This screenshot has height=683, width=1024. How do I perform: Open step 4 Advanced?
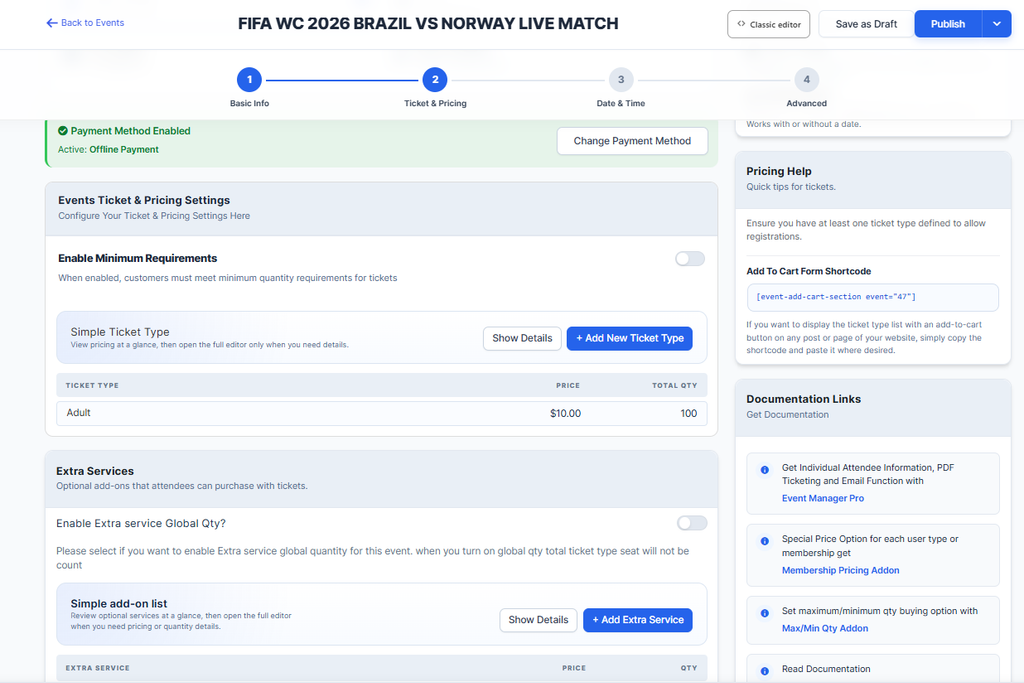[x=807, y=80]
